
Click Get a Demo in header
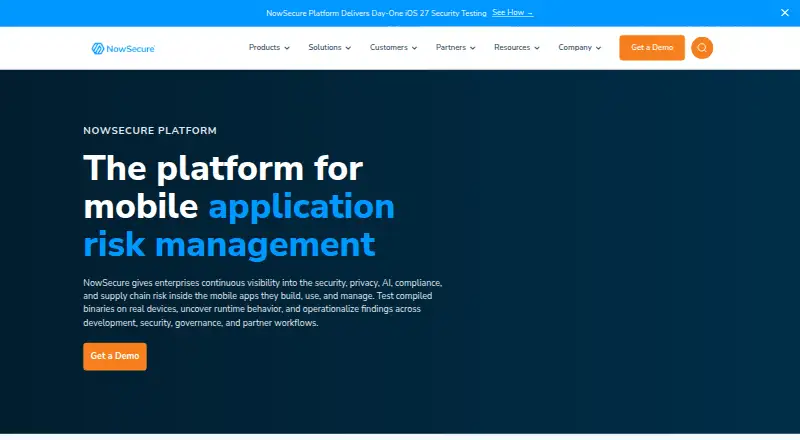click(x=652, y=47)
